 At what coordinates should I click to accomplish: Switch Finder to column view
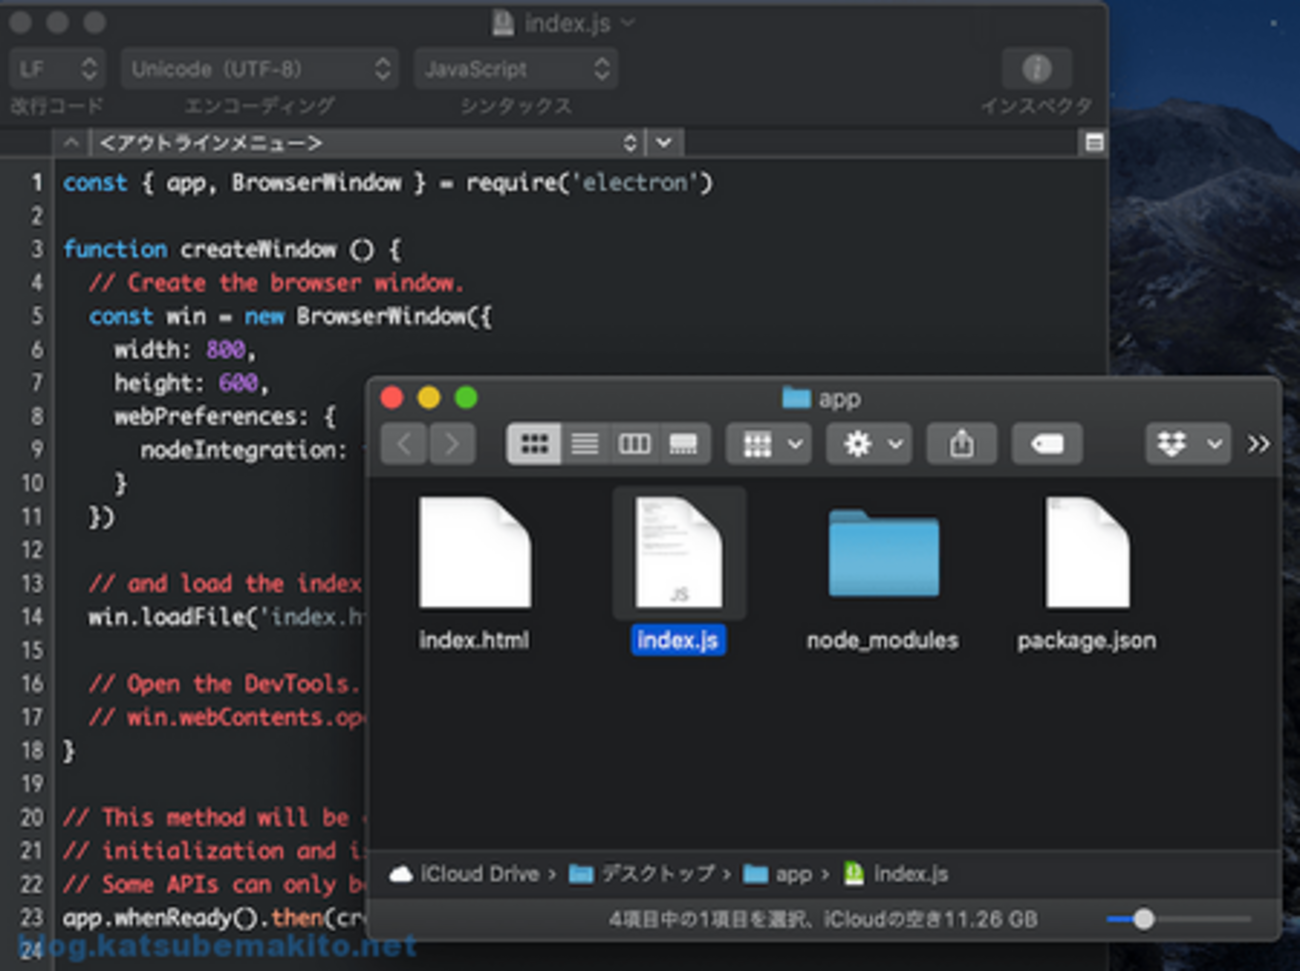pyautogui.click(x=634, y=444)
